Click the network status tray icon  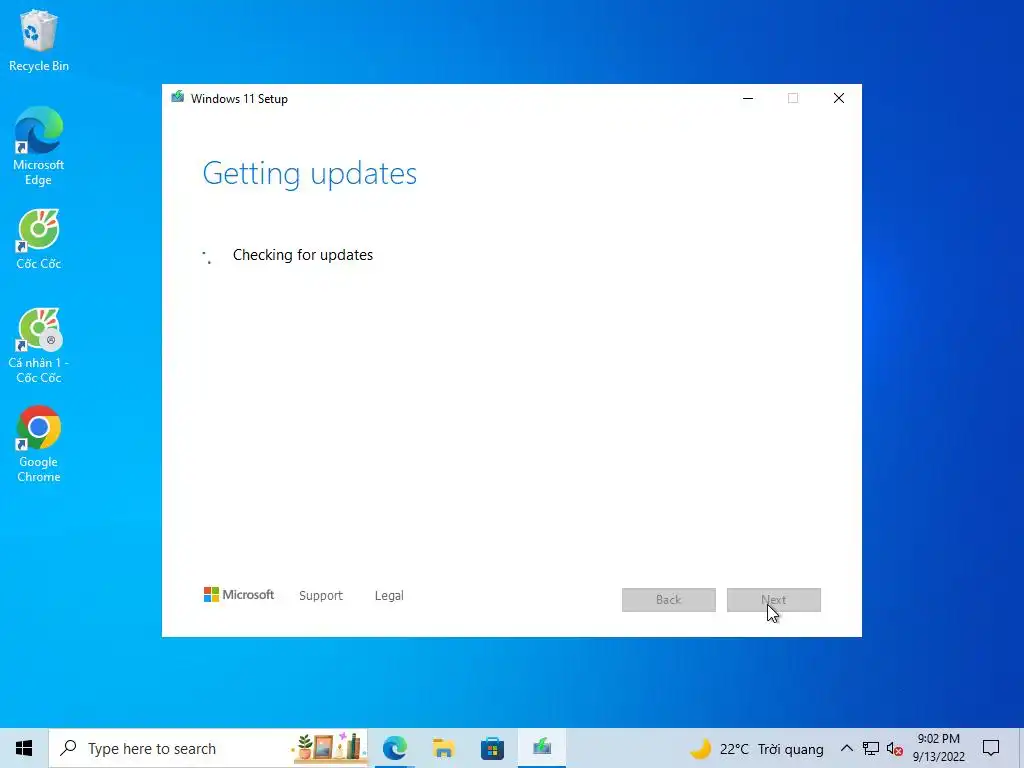(x=871, y=748)
